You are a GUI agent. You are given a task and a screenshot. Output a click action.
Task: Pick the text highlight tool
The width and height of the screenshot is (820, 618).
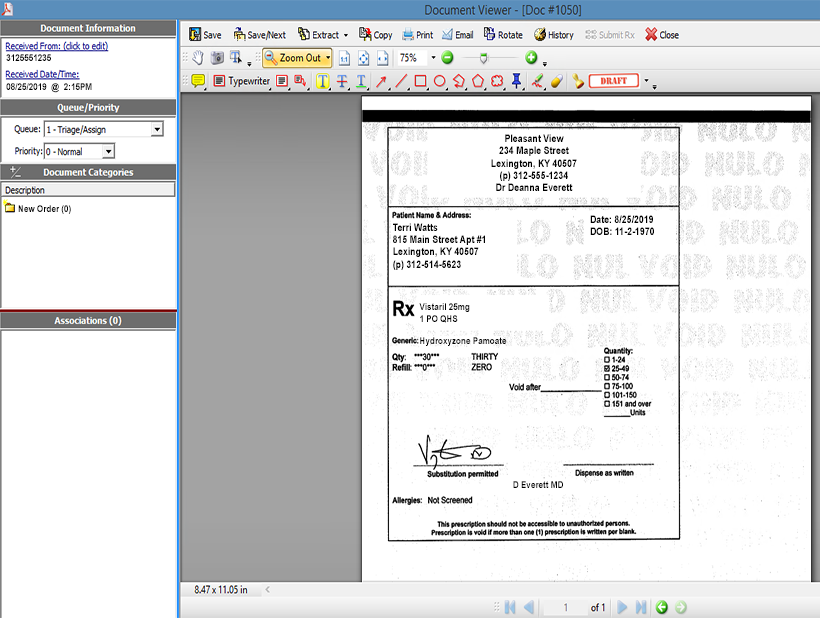pos(323,81)
